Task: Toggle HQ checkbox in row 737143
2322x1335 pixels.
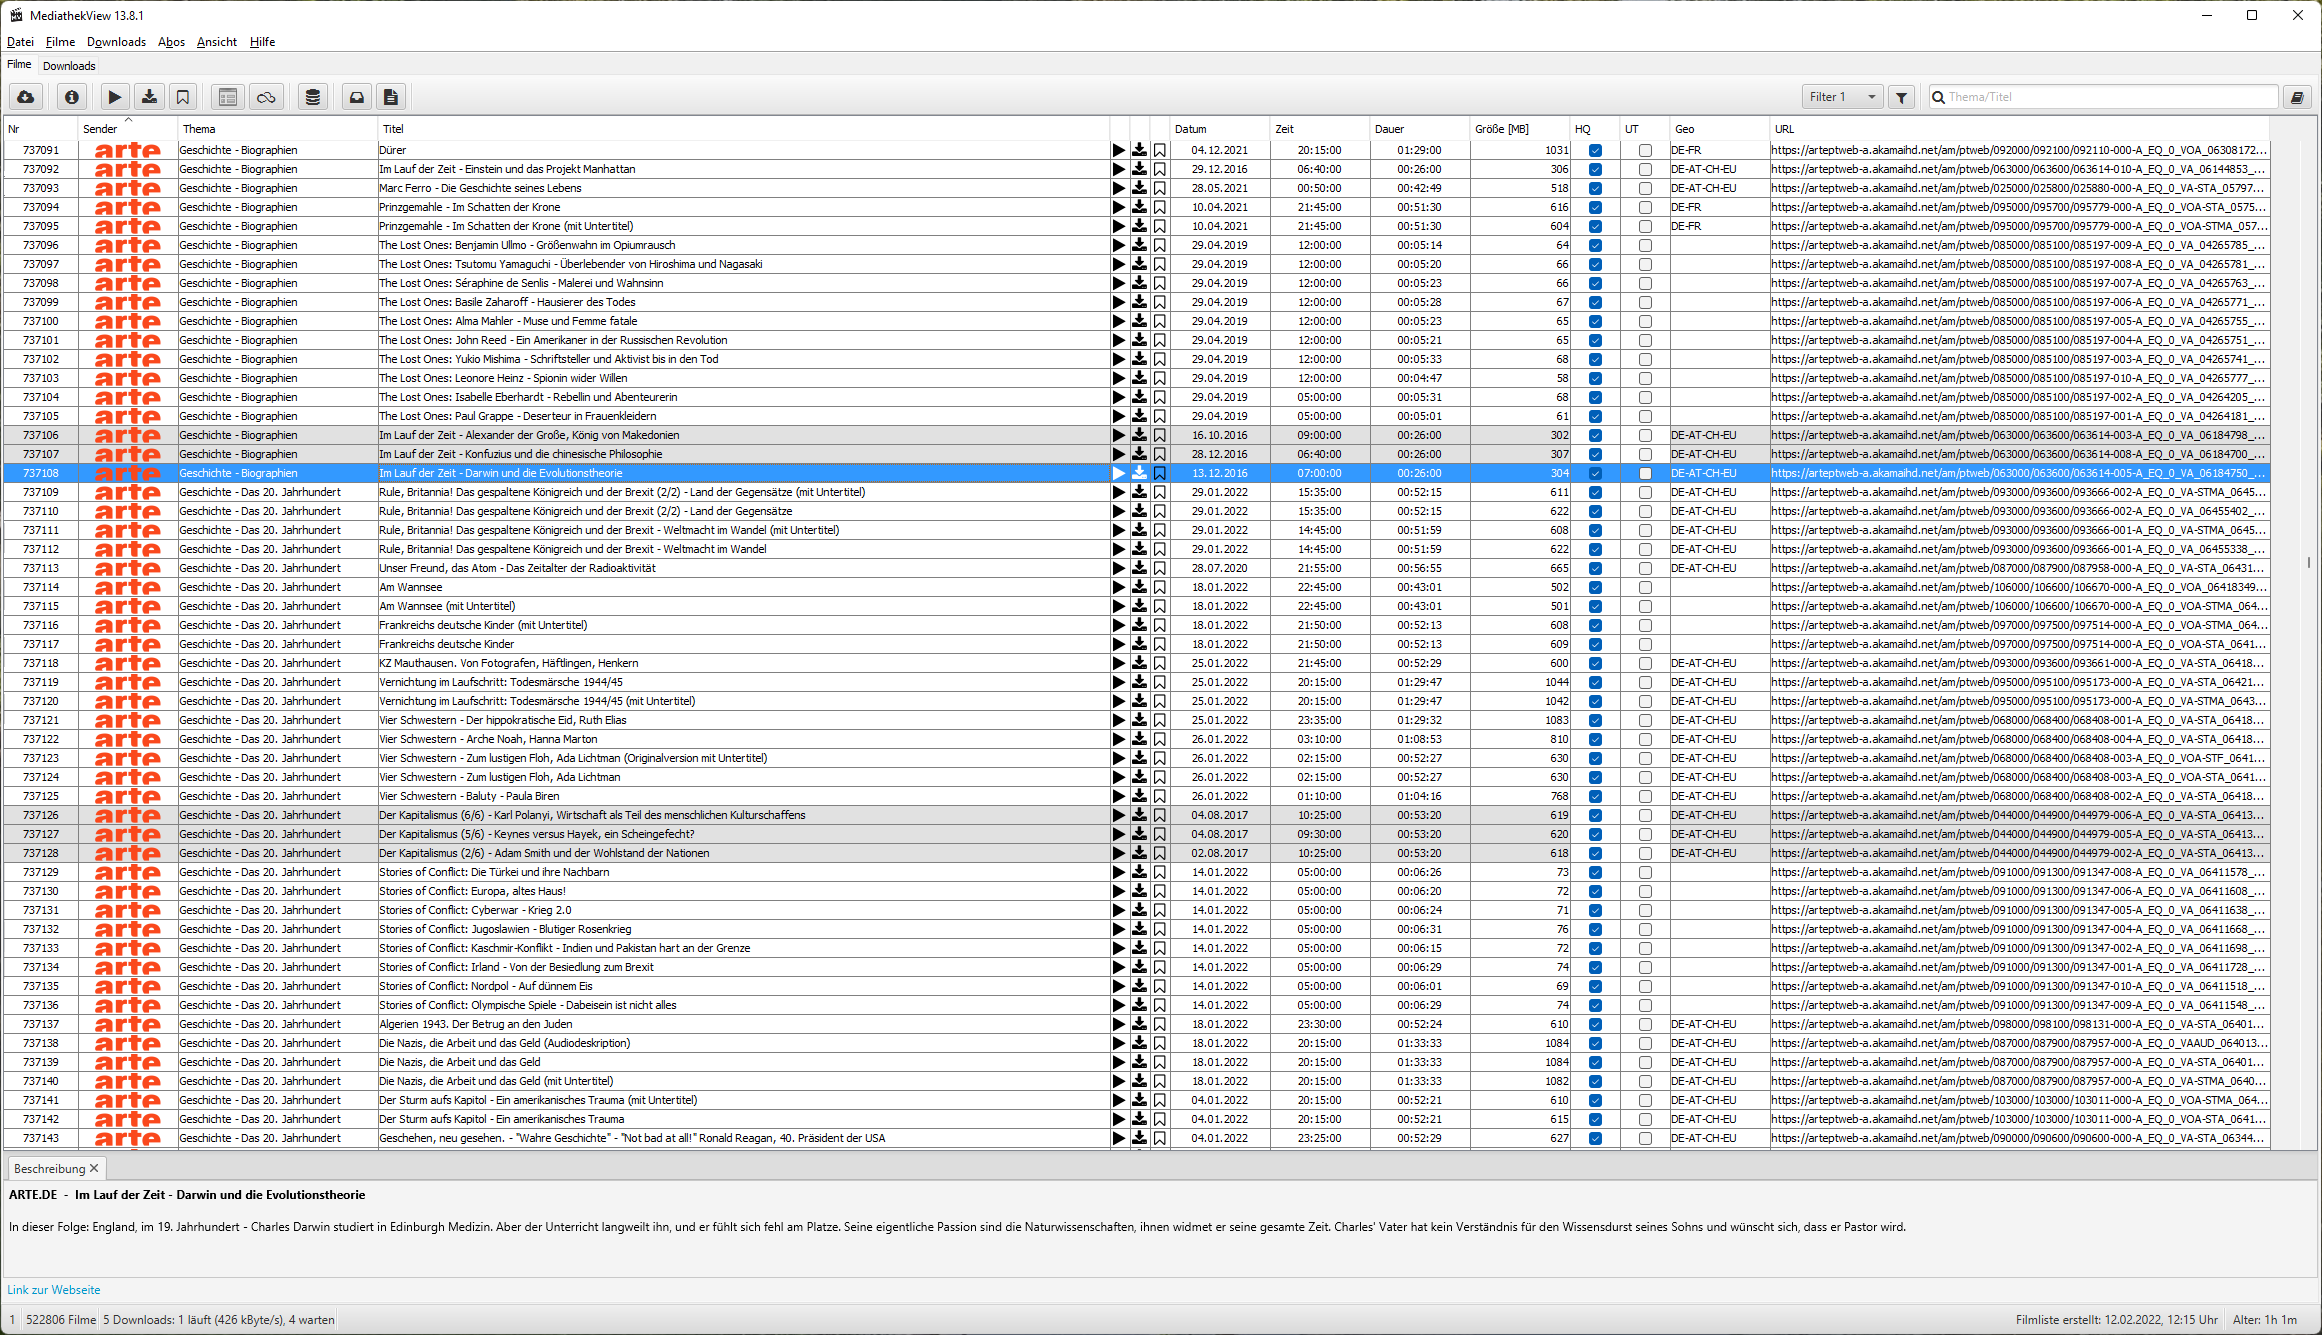Action: tap(1595, 1139)
